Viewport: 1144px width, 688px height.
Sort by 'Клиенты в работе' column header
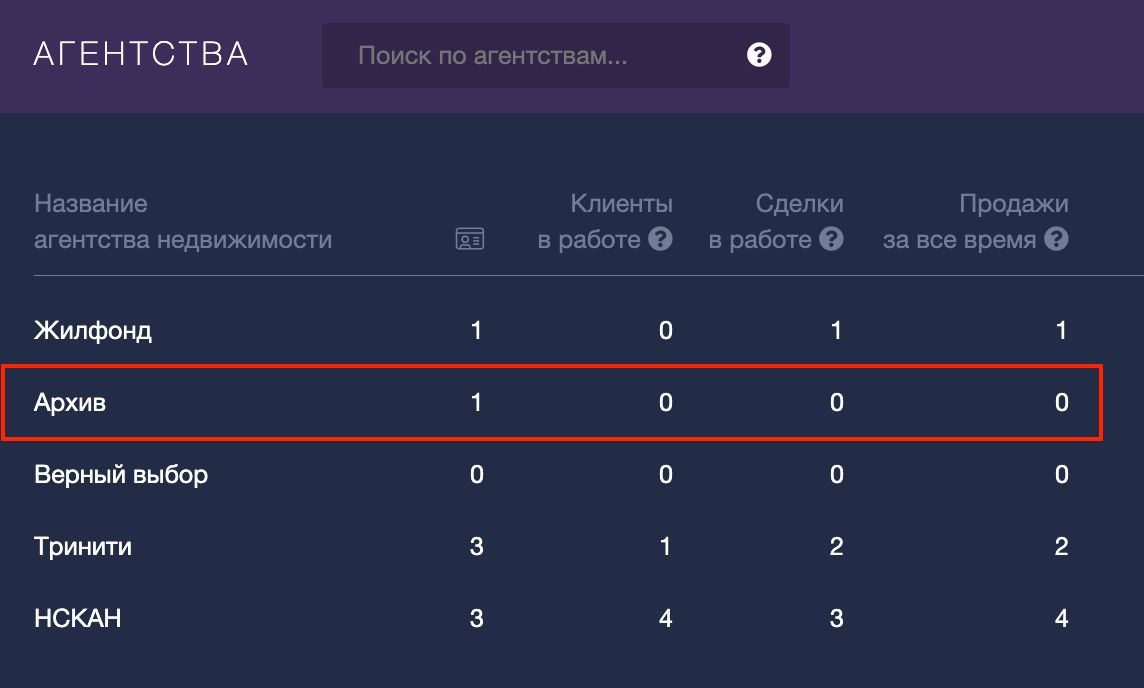point(604,222)
